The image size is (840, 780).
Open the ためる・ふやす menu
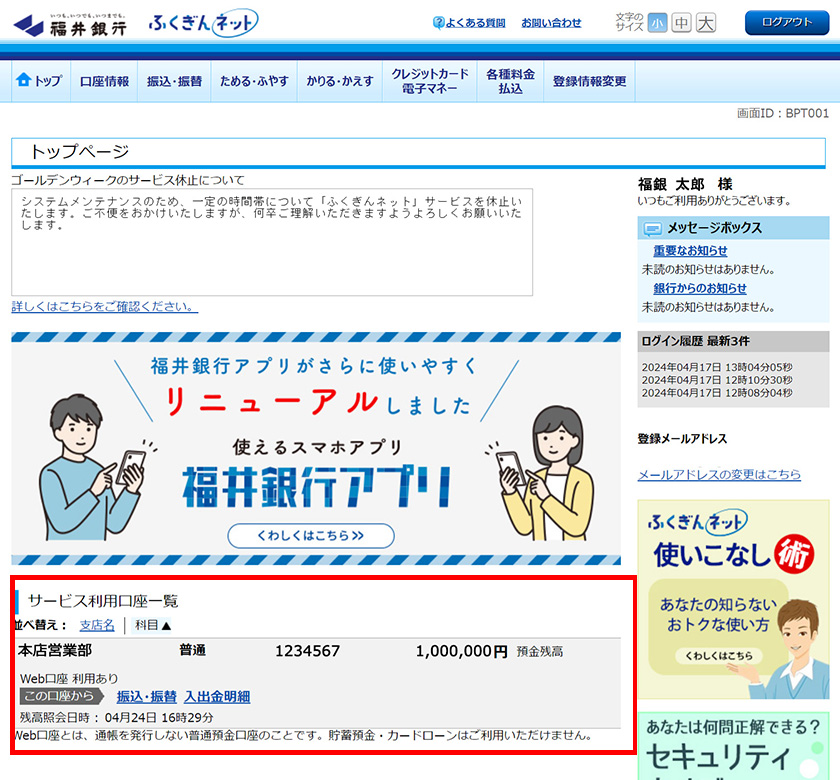tap(254, 81)
